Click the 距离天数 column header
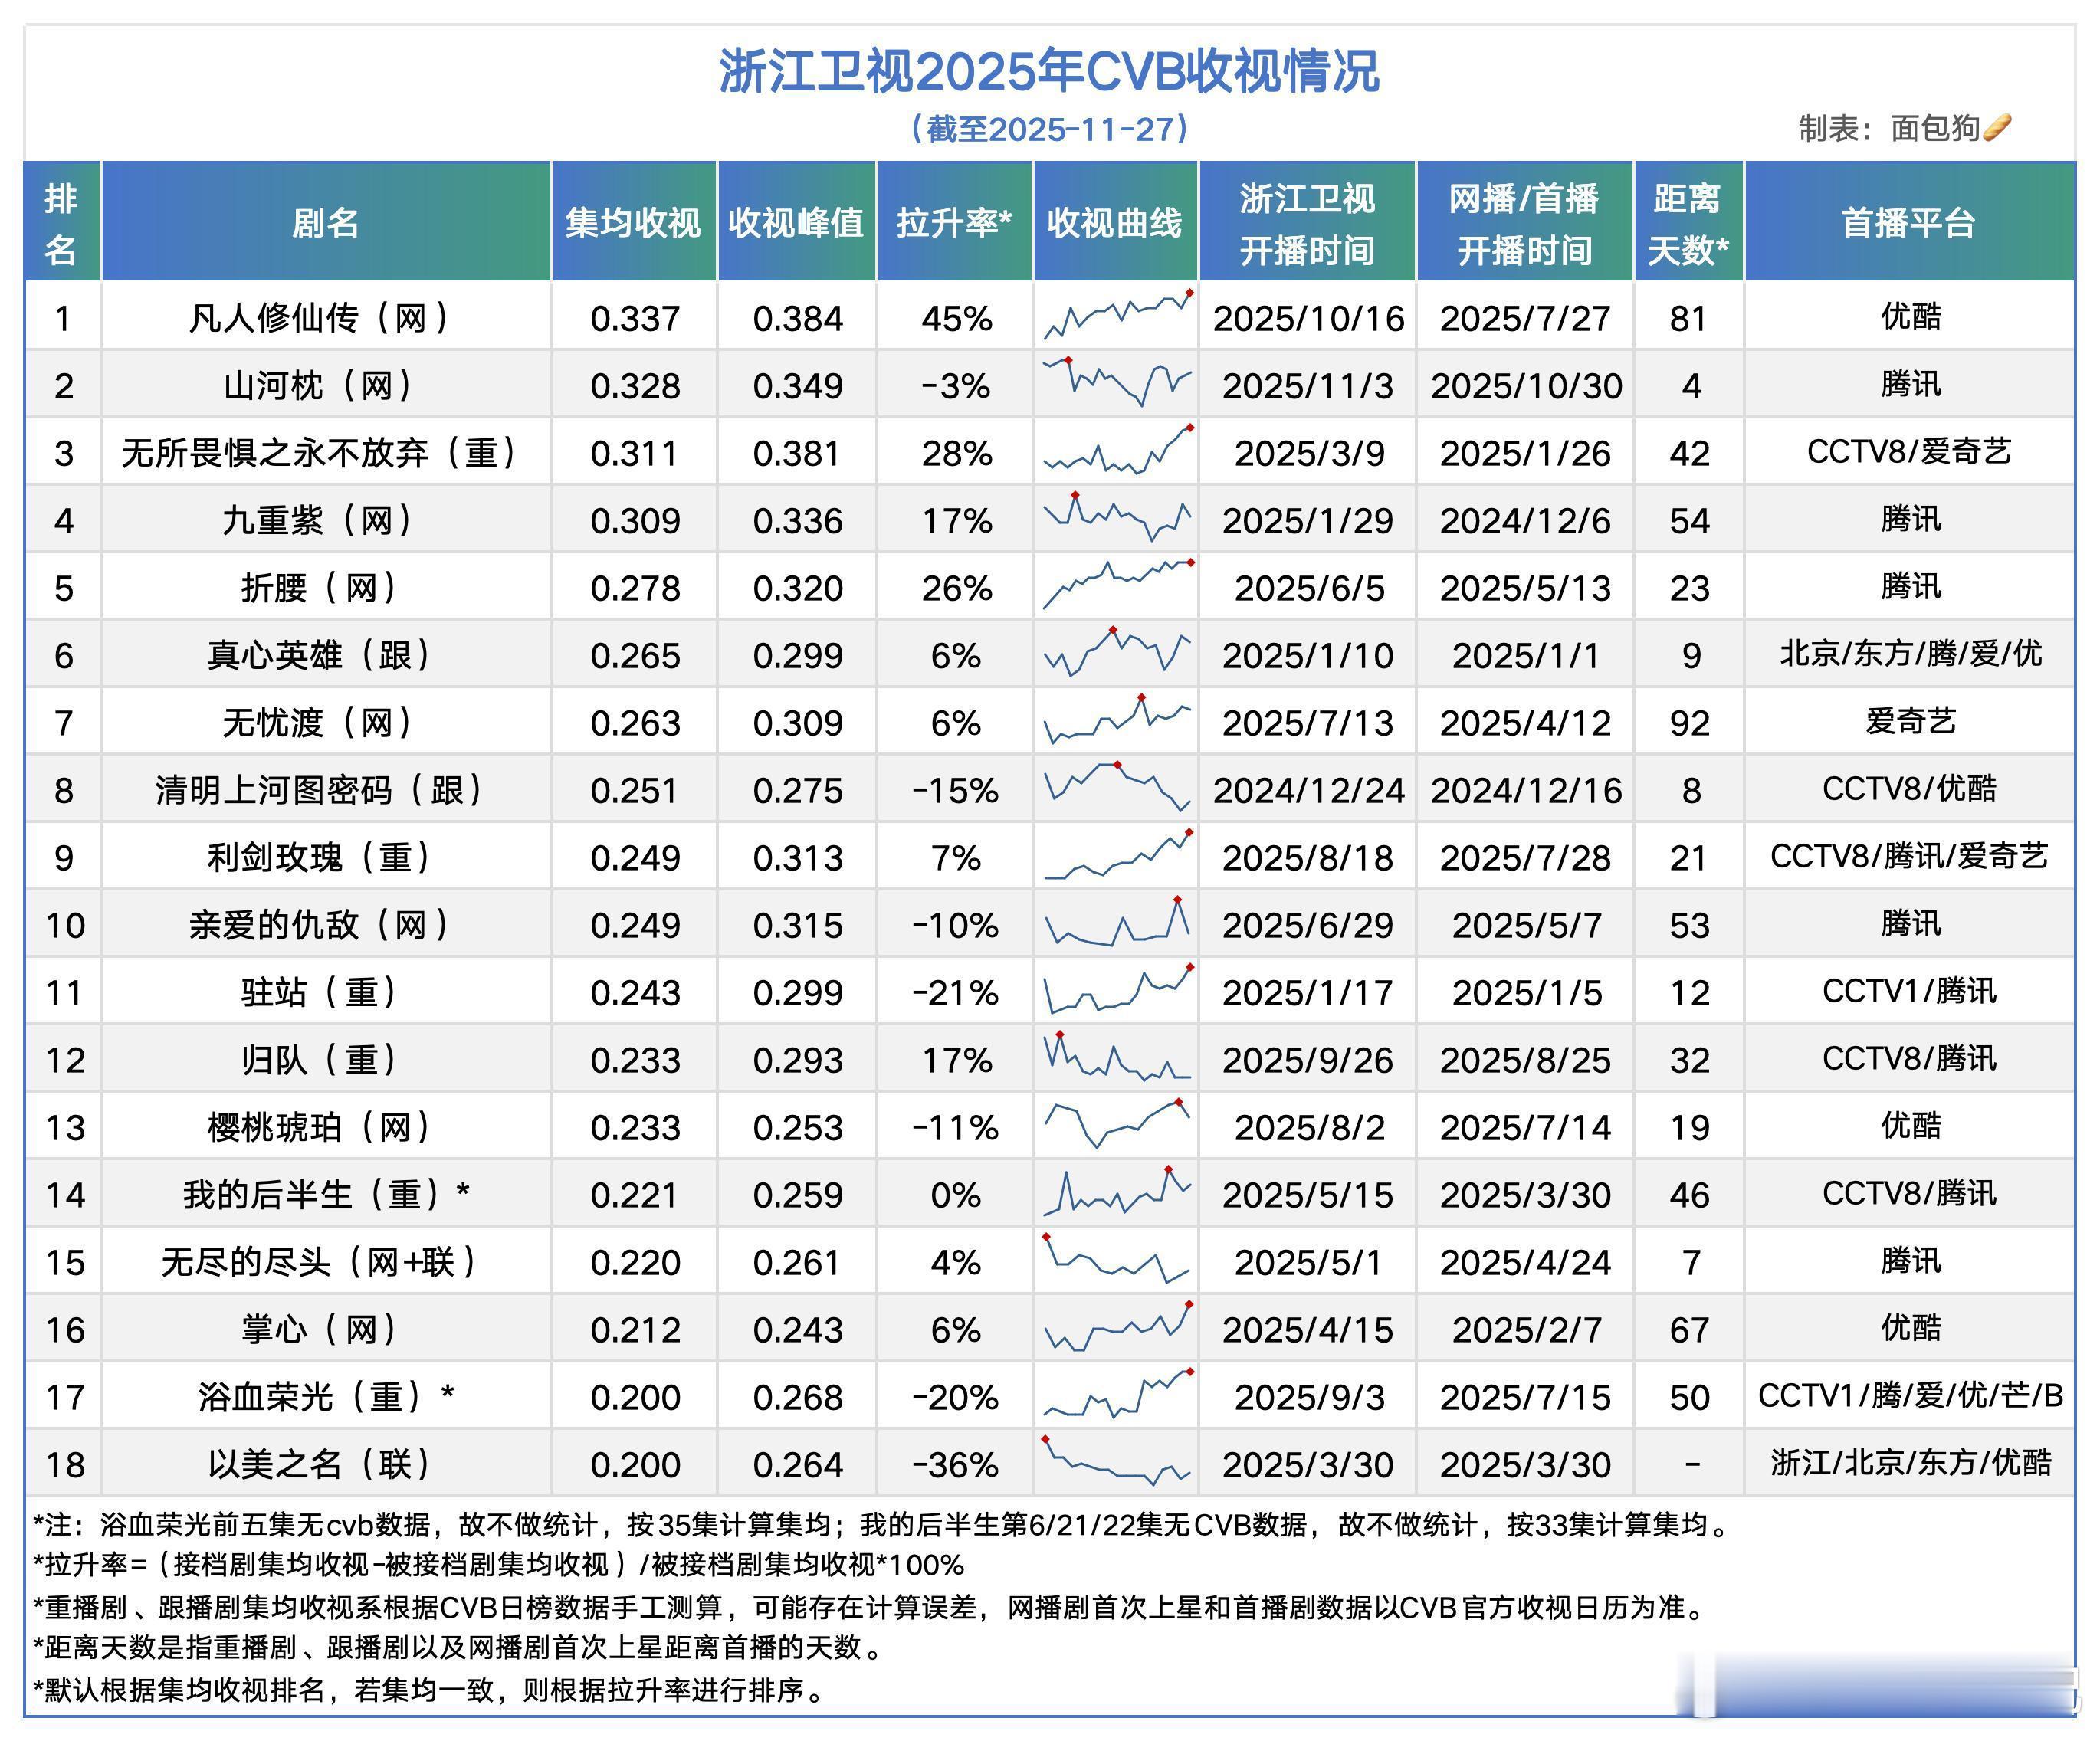The width and height of the screenshot is (2100, 1741). [x=1688, y=223]
